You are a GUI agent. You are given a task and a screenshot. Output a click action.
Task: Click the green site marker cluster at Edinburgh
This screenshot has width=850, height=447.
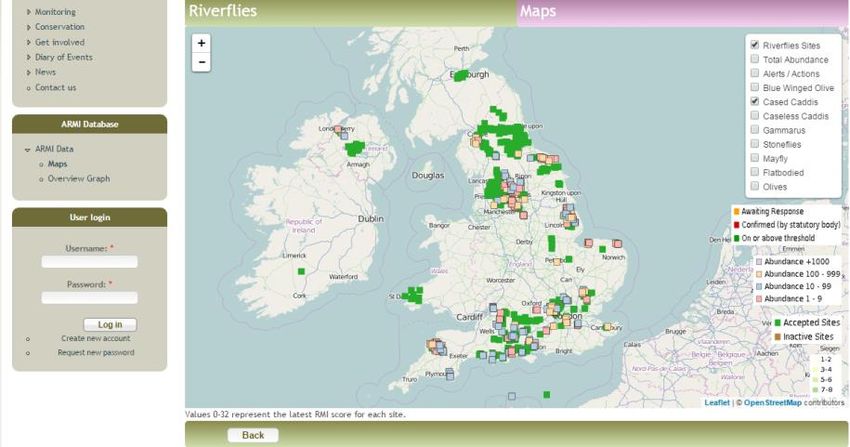coord(461,76)
